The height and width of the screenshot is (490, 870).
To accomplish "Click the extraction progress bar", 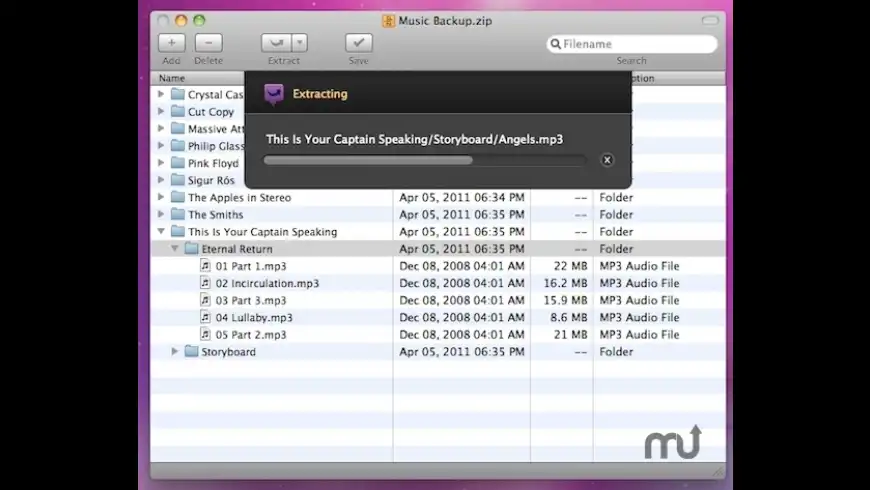I will point(424,160).
